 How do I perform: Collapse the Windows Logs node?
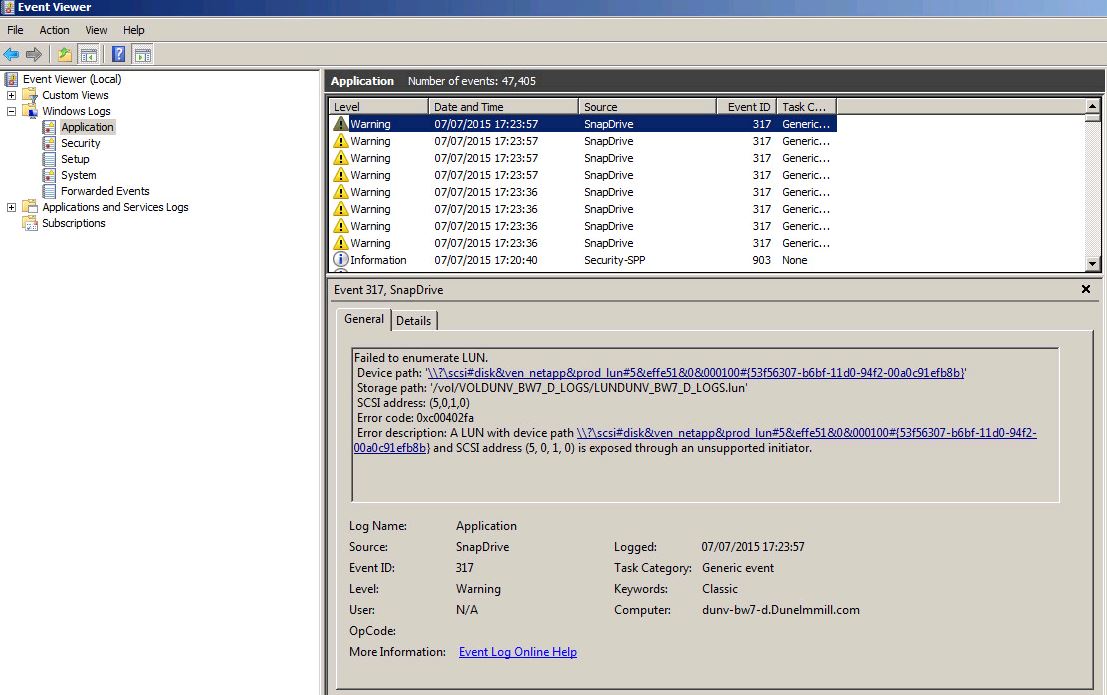coord(12,111)
